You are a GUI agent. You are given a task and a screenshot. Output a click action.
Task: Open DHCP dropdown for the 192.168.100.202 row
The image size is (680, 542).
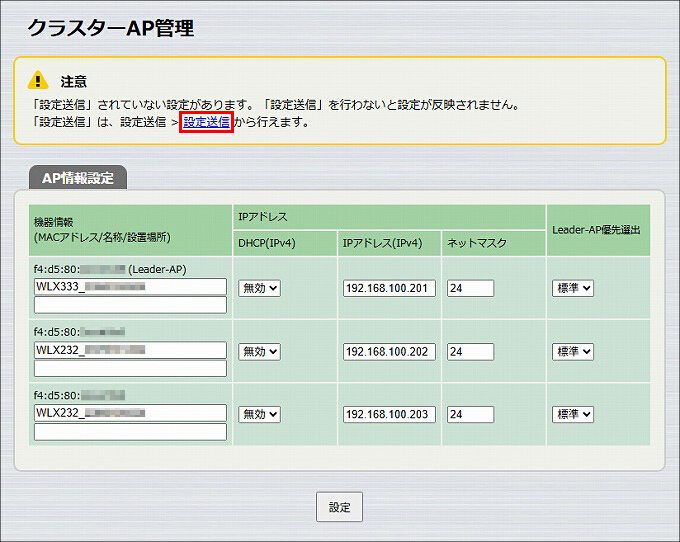[x=259, y=351]
